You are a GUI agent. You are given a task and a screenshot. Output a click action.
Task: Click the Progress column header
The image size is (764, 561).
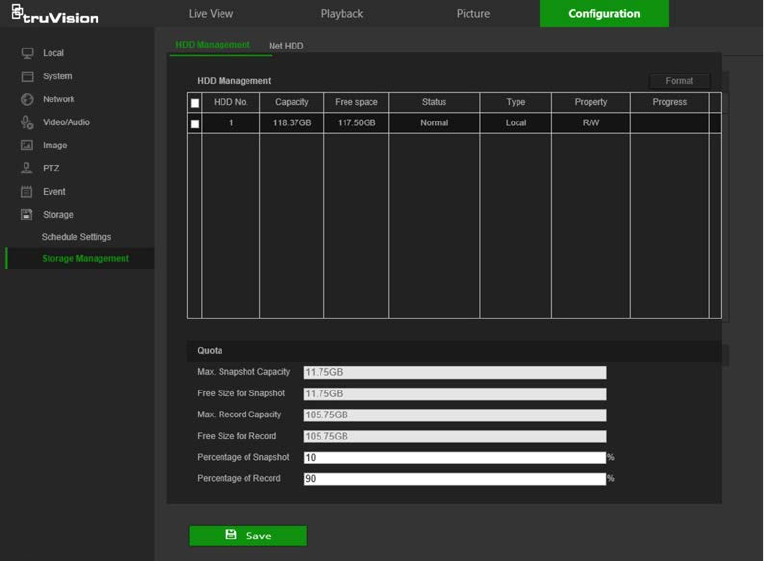(669, 102)
